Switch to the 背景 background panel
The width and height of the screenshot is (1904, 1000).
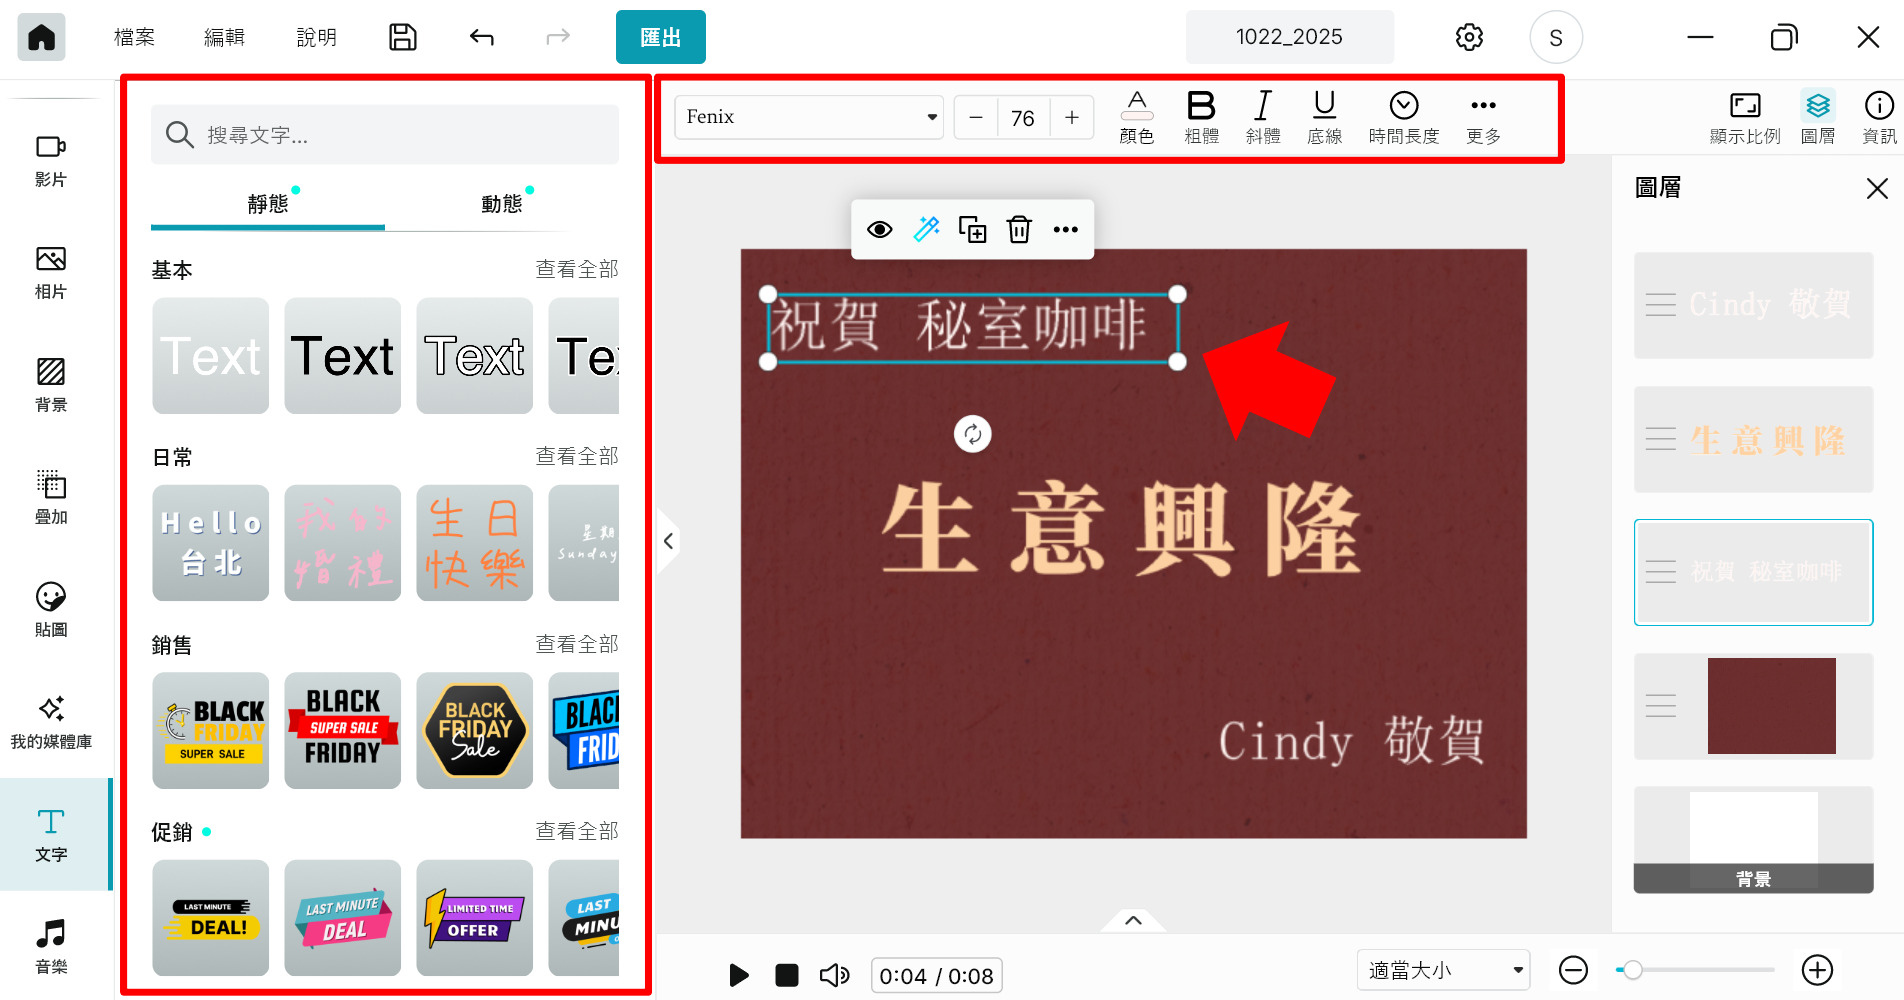[51, 385]
